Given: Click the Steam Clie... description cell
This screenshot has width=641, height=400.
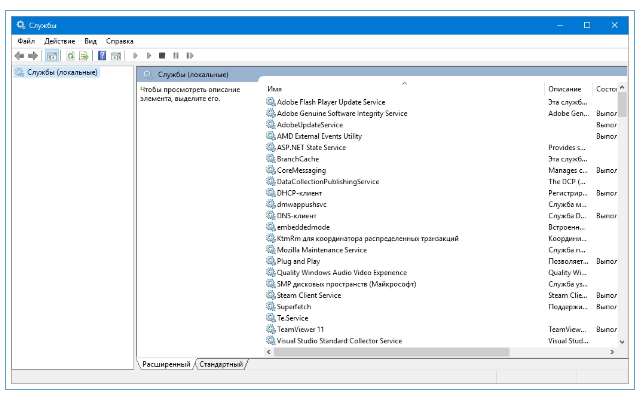Looking at the screenshot, I should [567, 295].
